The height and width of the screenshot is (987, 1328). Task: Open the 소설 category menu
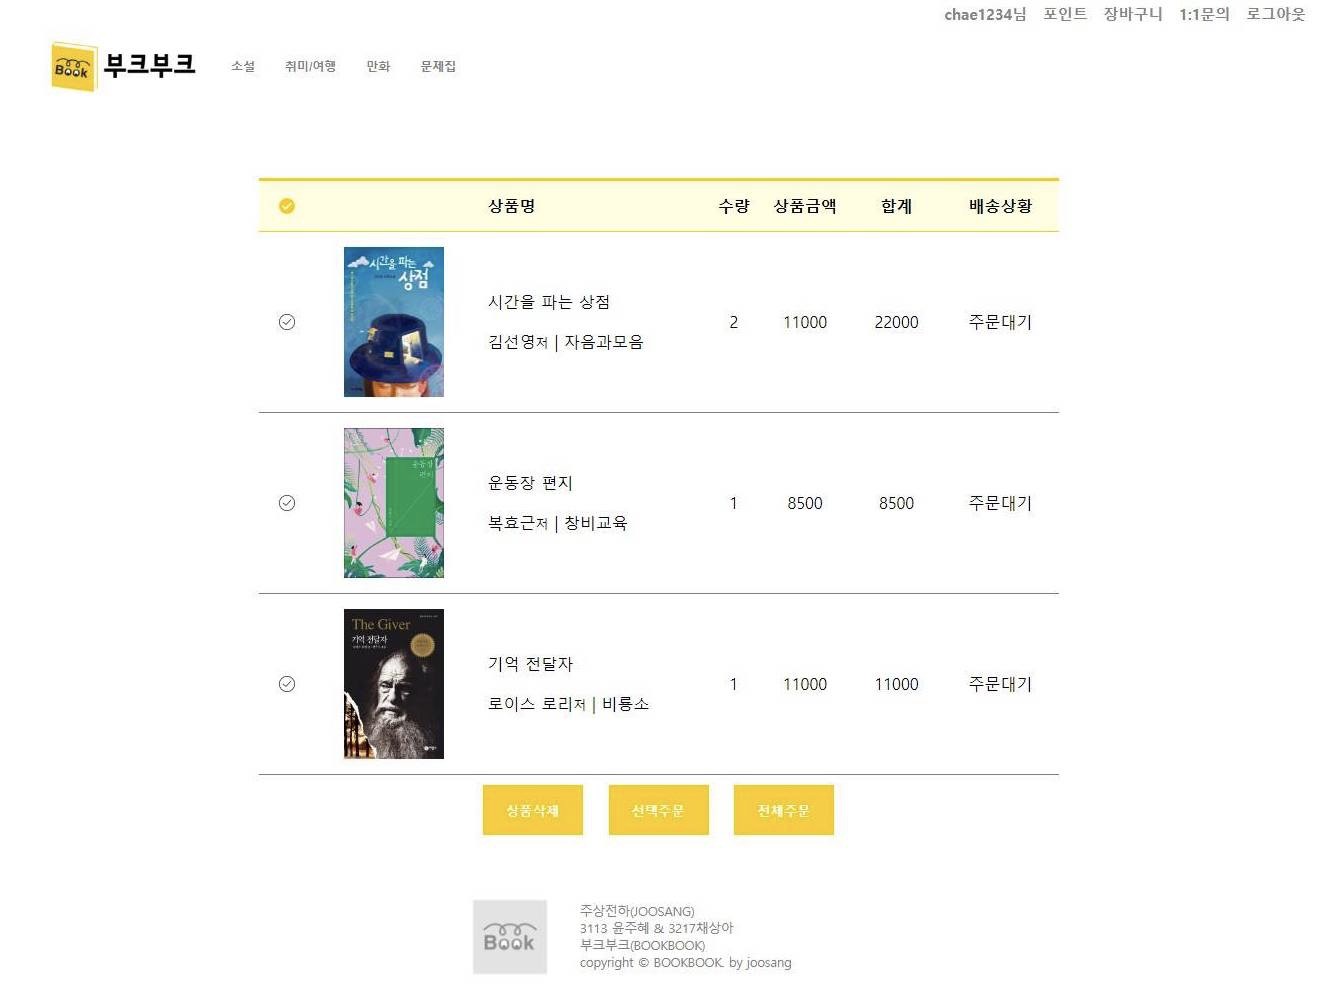[243, 66]
